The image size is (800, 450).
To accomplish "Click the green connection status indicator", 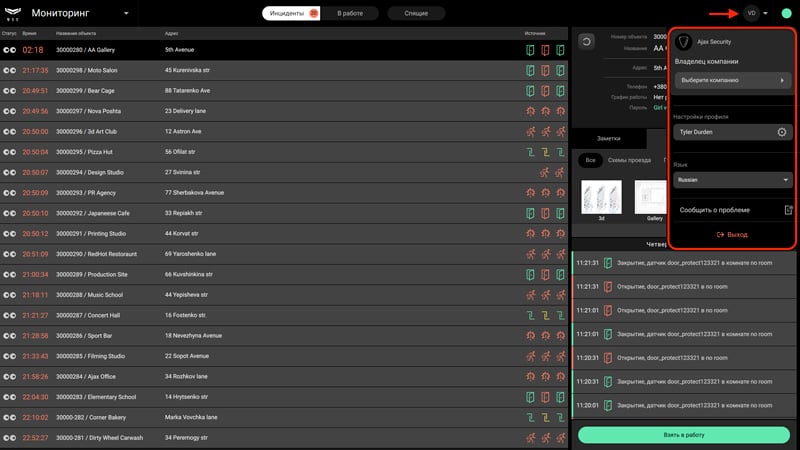I will click(786, 13).
